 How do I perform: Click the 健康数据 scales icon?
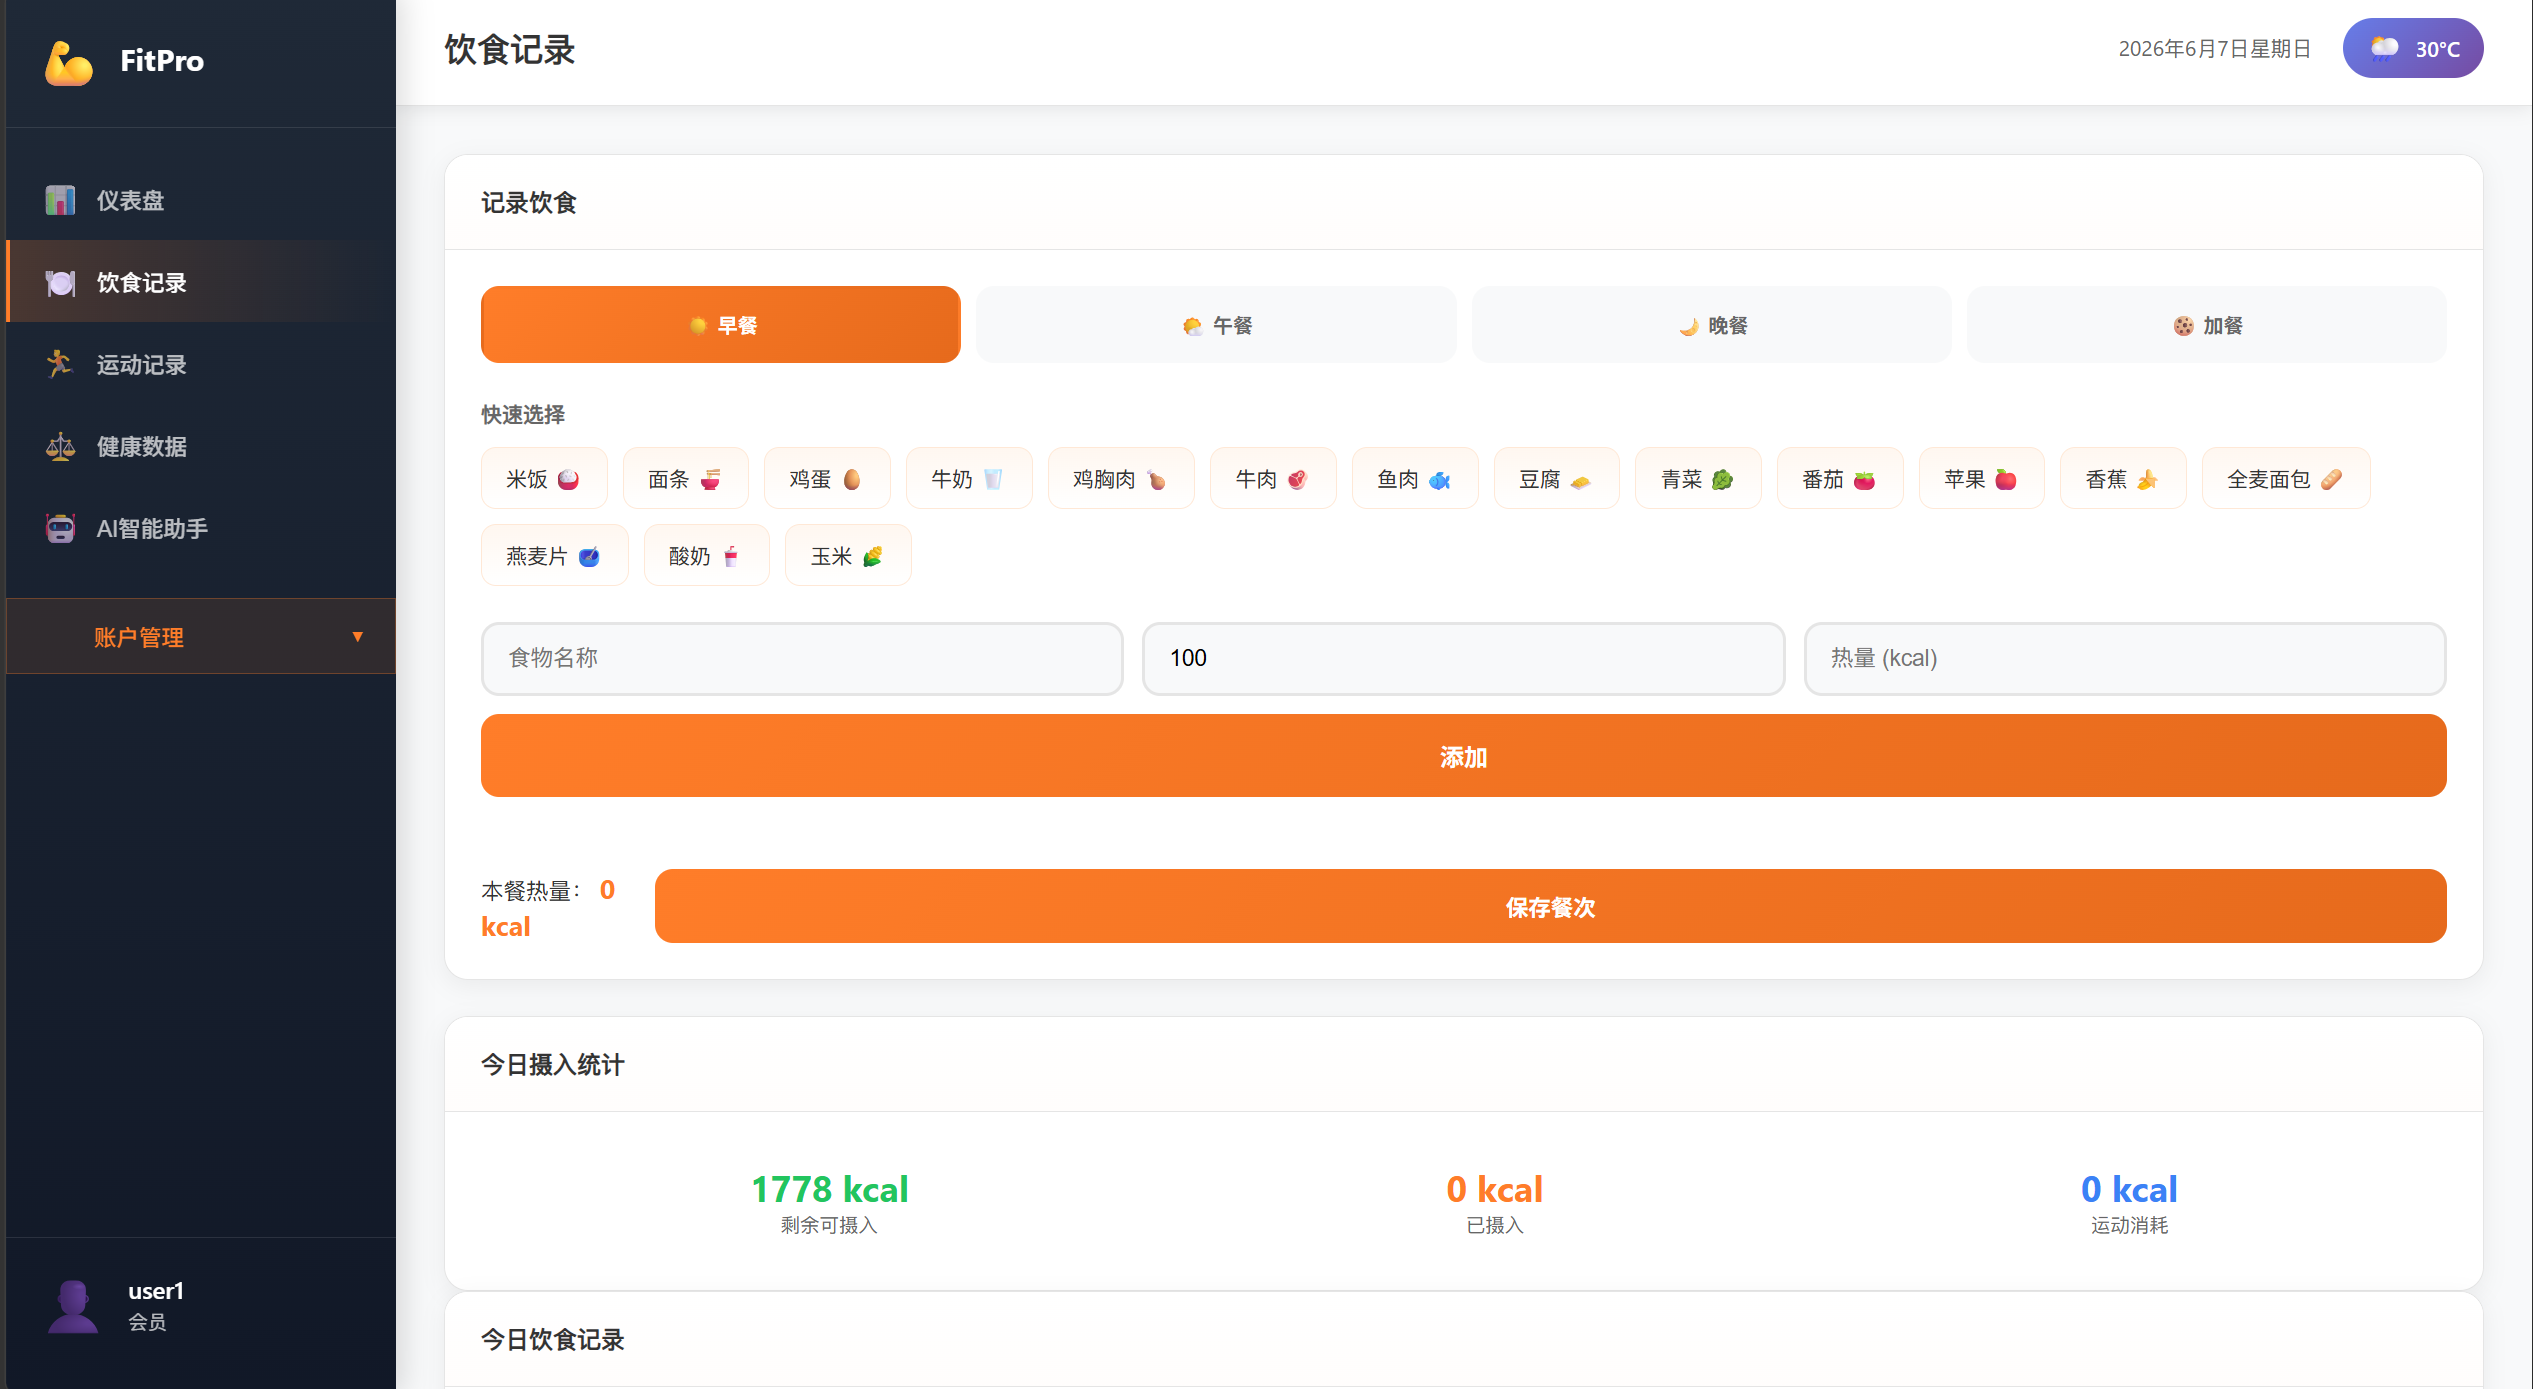click(60, 446)
